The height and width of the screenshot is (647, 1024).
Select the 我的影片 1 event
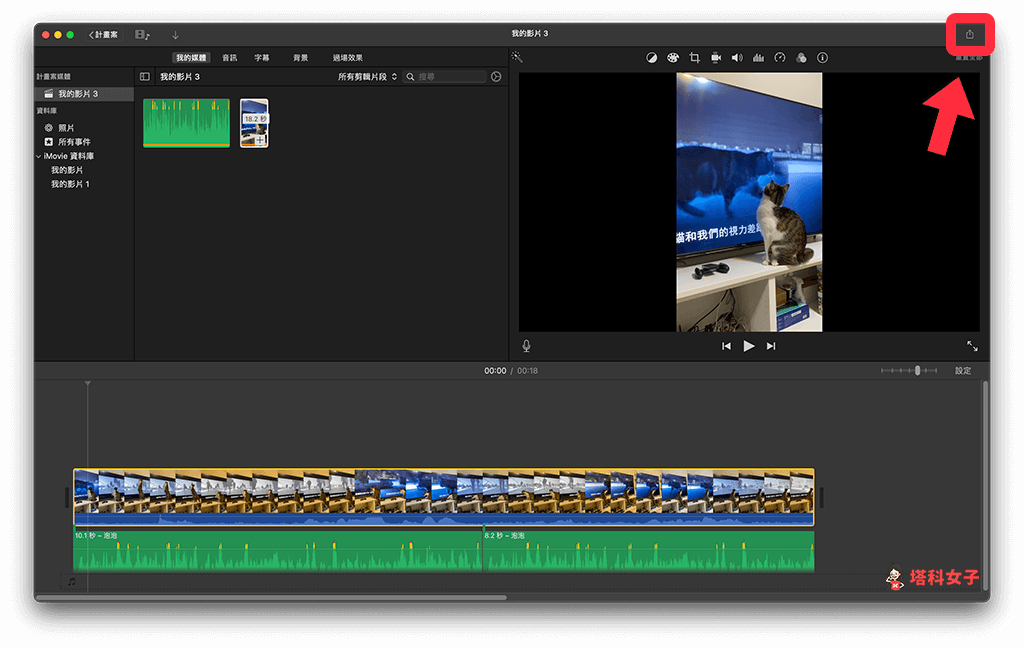click(x=70, y=184)
